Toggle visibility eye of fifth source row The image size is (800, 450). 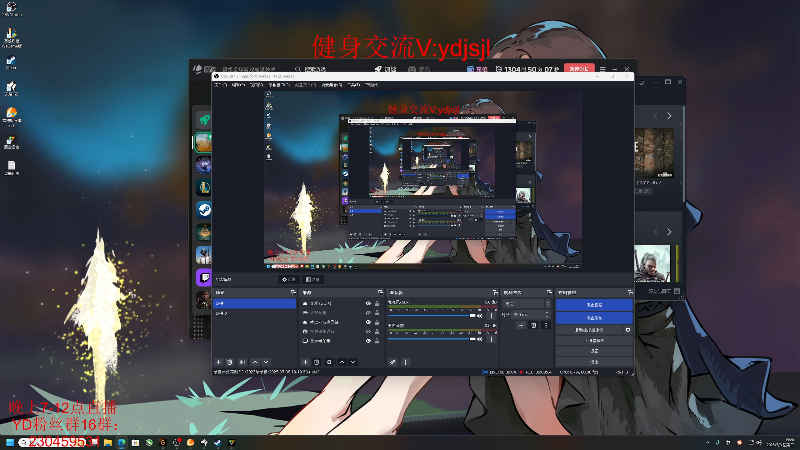coord(368,340)
